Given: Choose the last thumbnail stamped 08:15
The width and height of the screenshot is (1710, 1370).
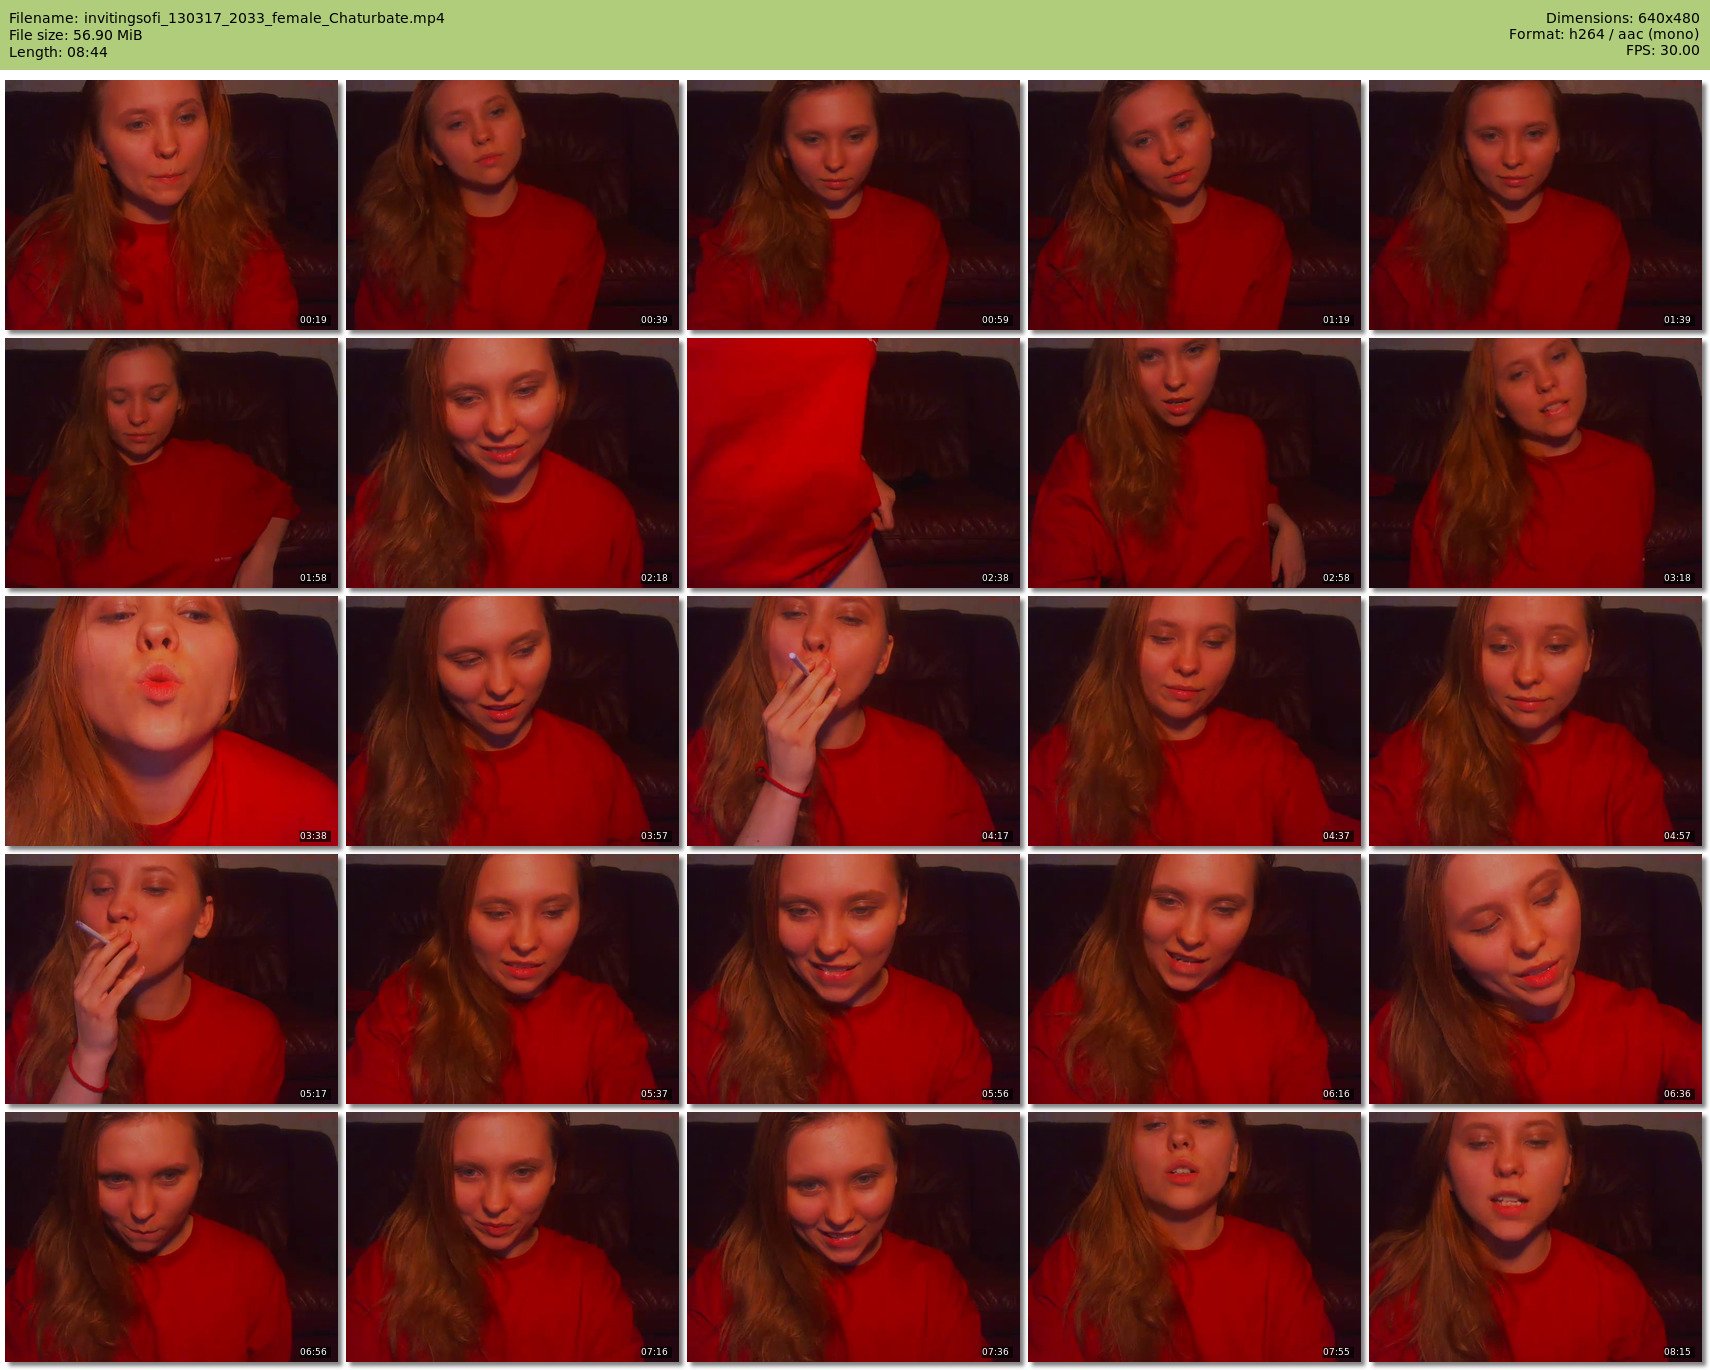Looking at the screenshot, I should [1535, 1237].
